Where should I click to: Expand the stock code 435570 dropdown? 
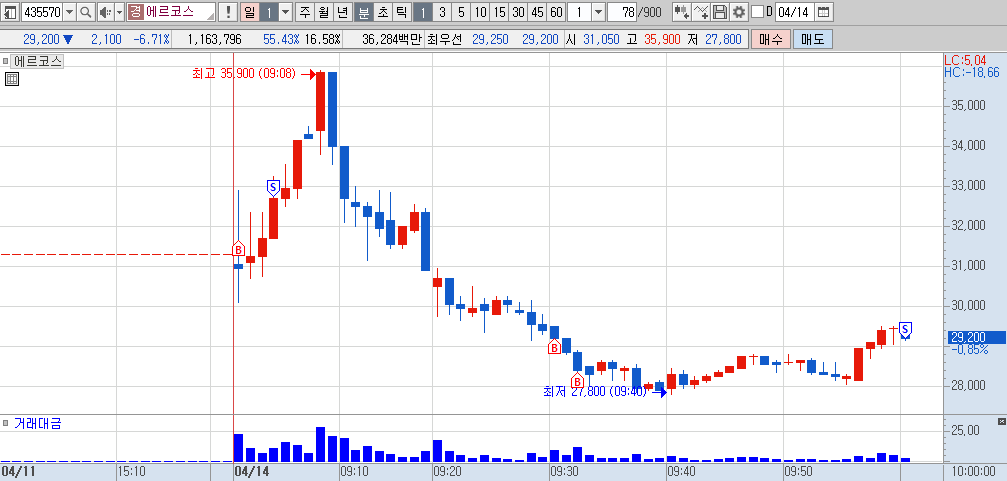click(69, 12)
